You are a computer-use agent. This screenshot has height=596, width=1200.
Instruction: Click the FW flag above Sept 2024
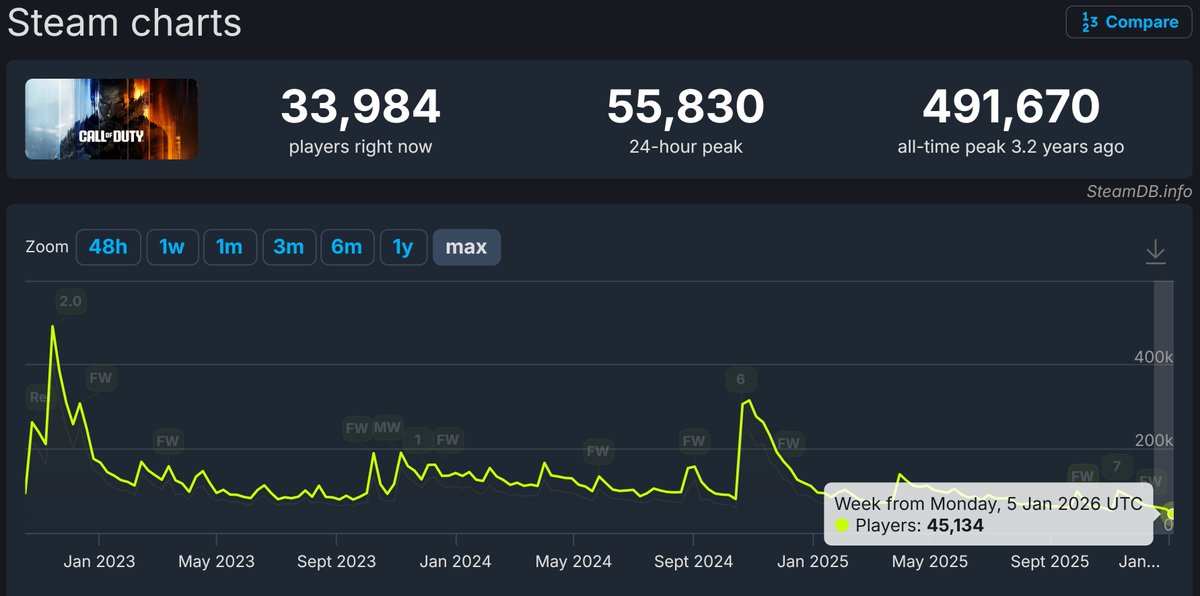pyautogui.click(x=693, y=440)
